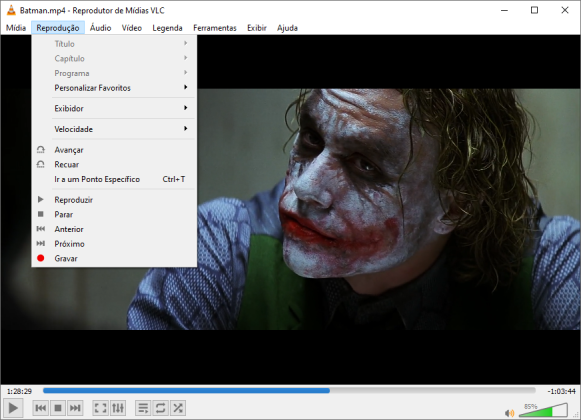The height and width of the screenshot is (420, 581).
Task: Click the blue playback seek bar
Action: pos(289,390)
